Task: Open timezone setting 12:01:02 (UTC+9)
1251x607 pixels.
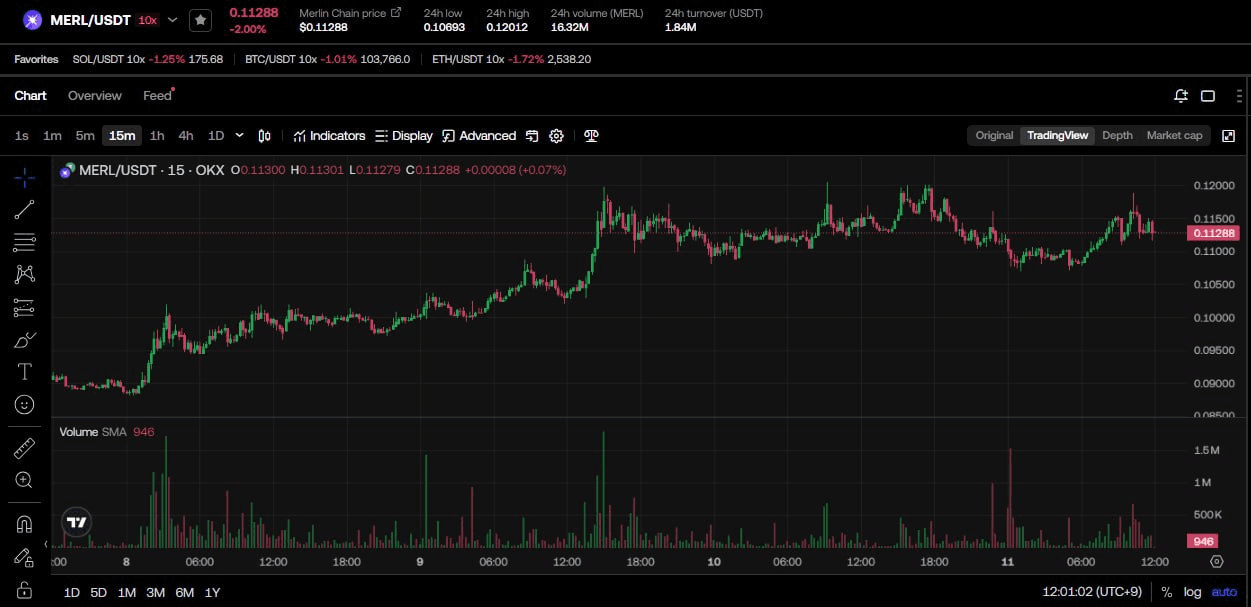Action: coord(1091,592)
